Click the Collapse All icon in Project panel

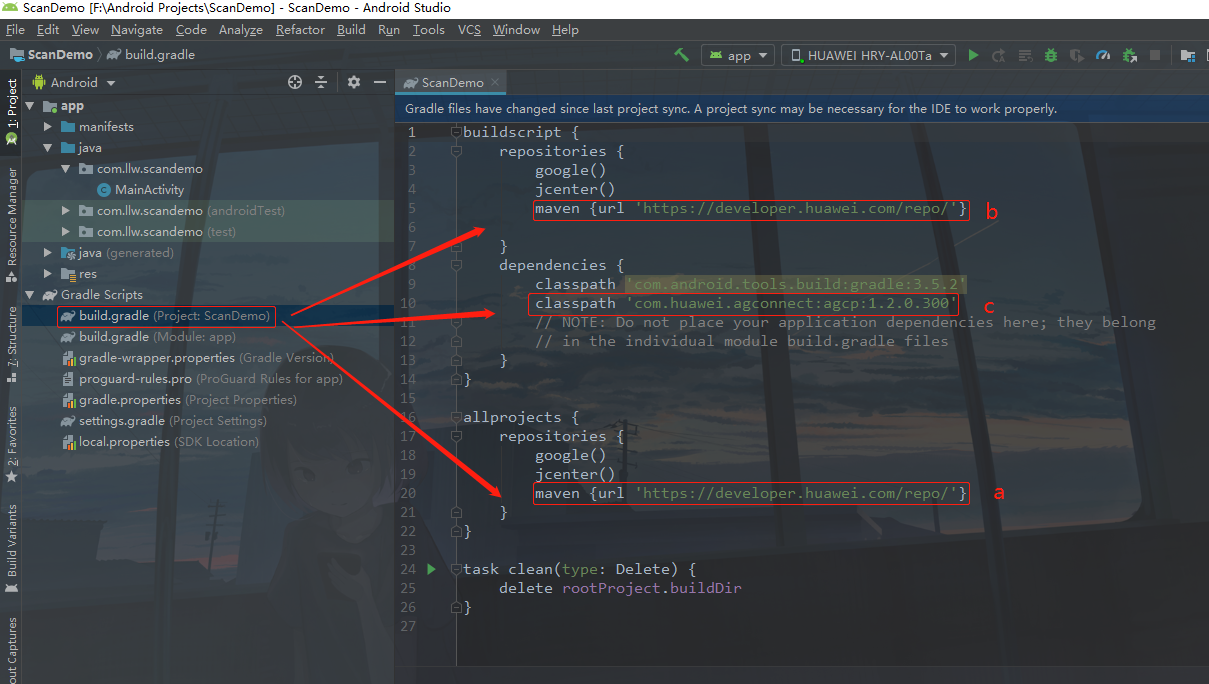321,82
